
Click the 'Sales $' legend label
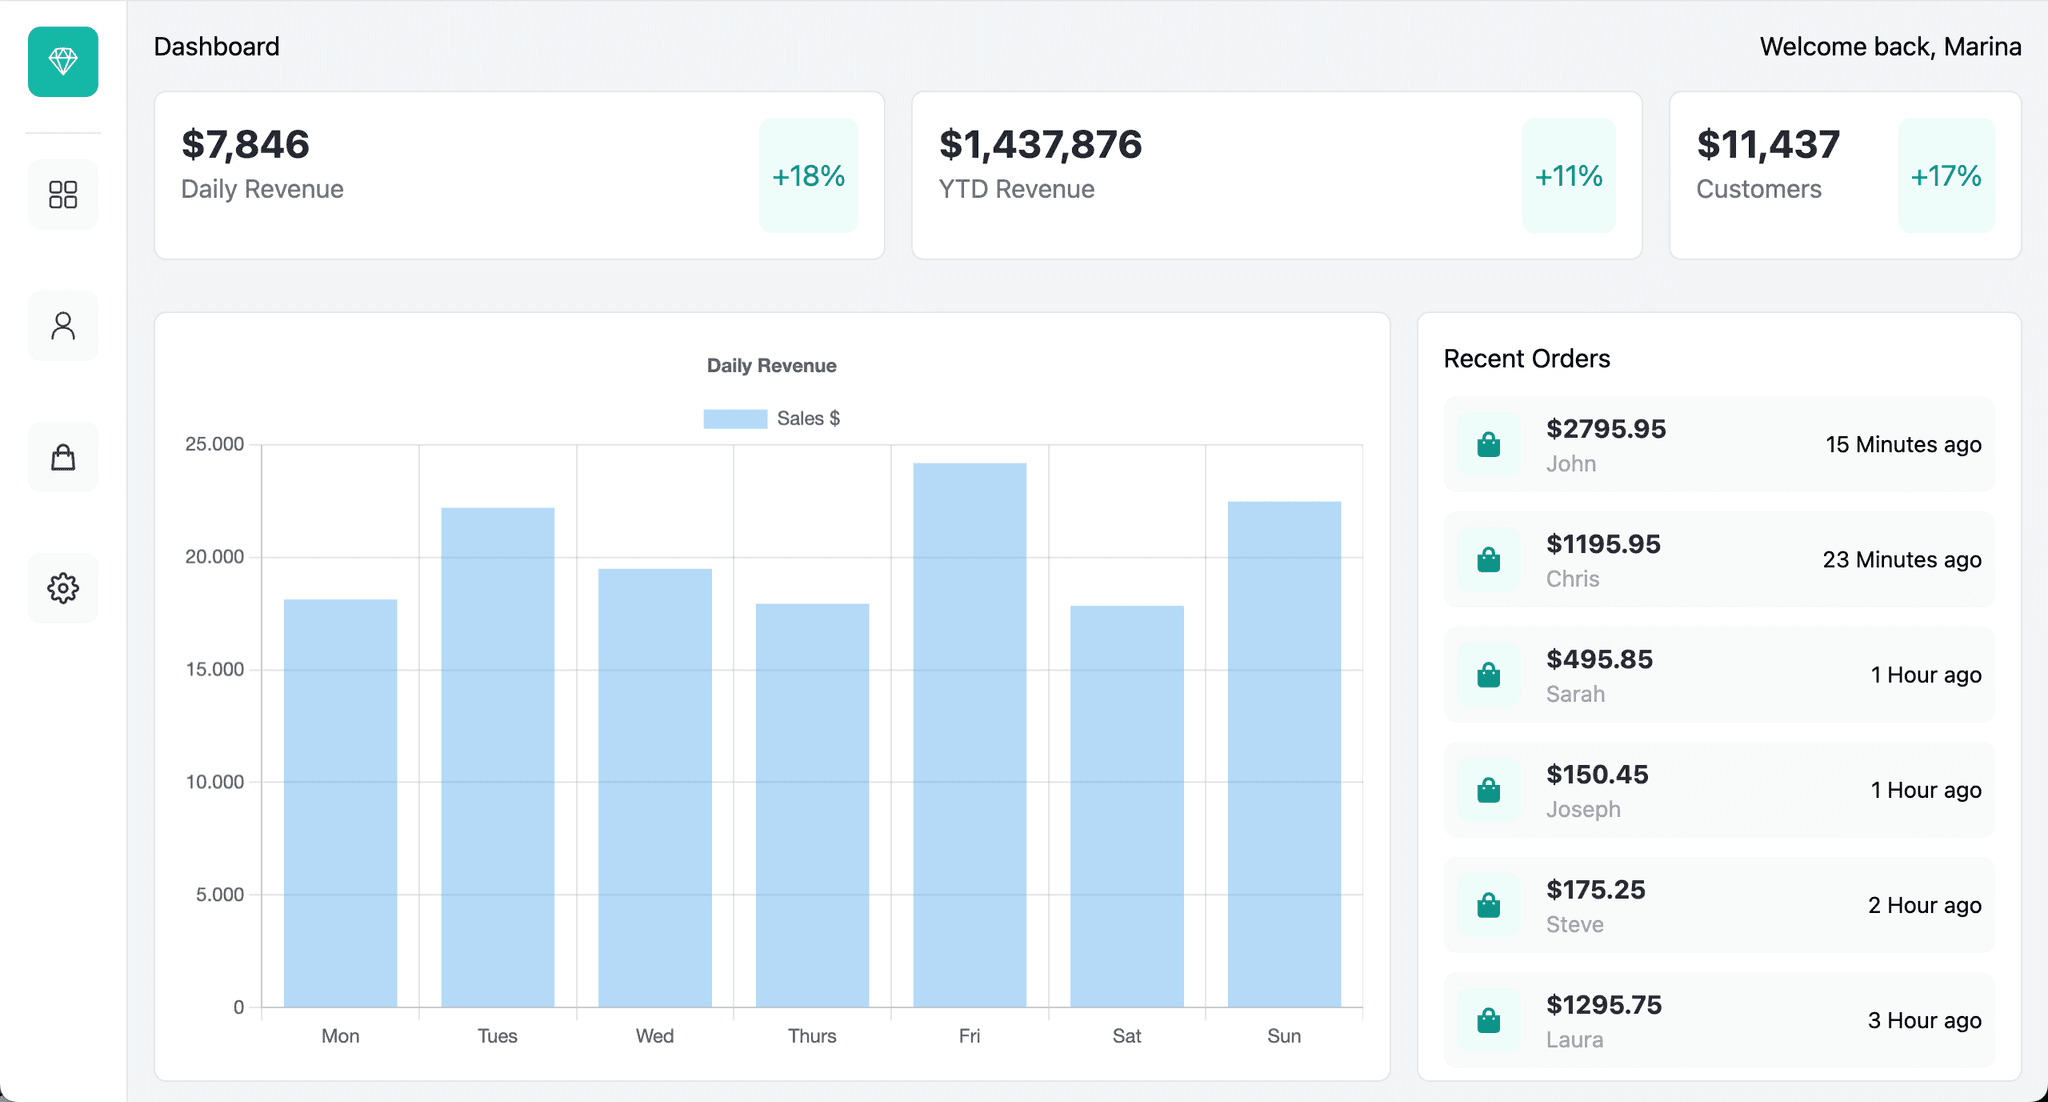(x=808, y=419)
